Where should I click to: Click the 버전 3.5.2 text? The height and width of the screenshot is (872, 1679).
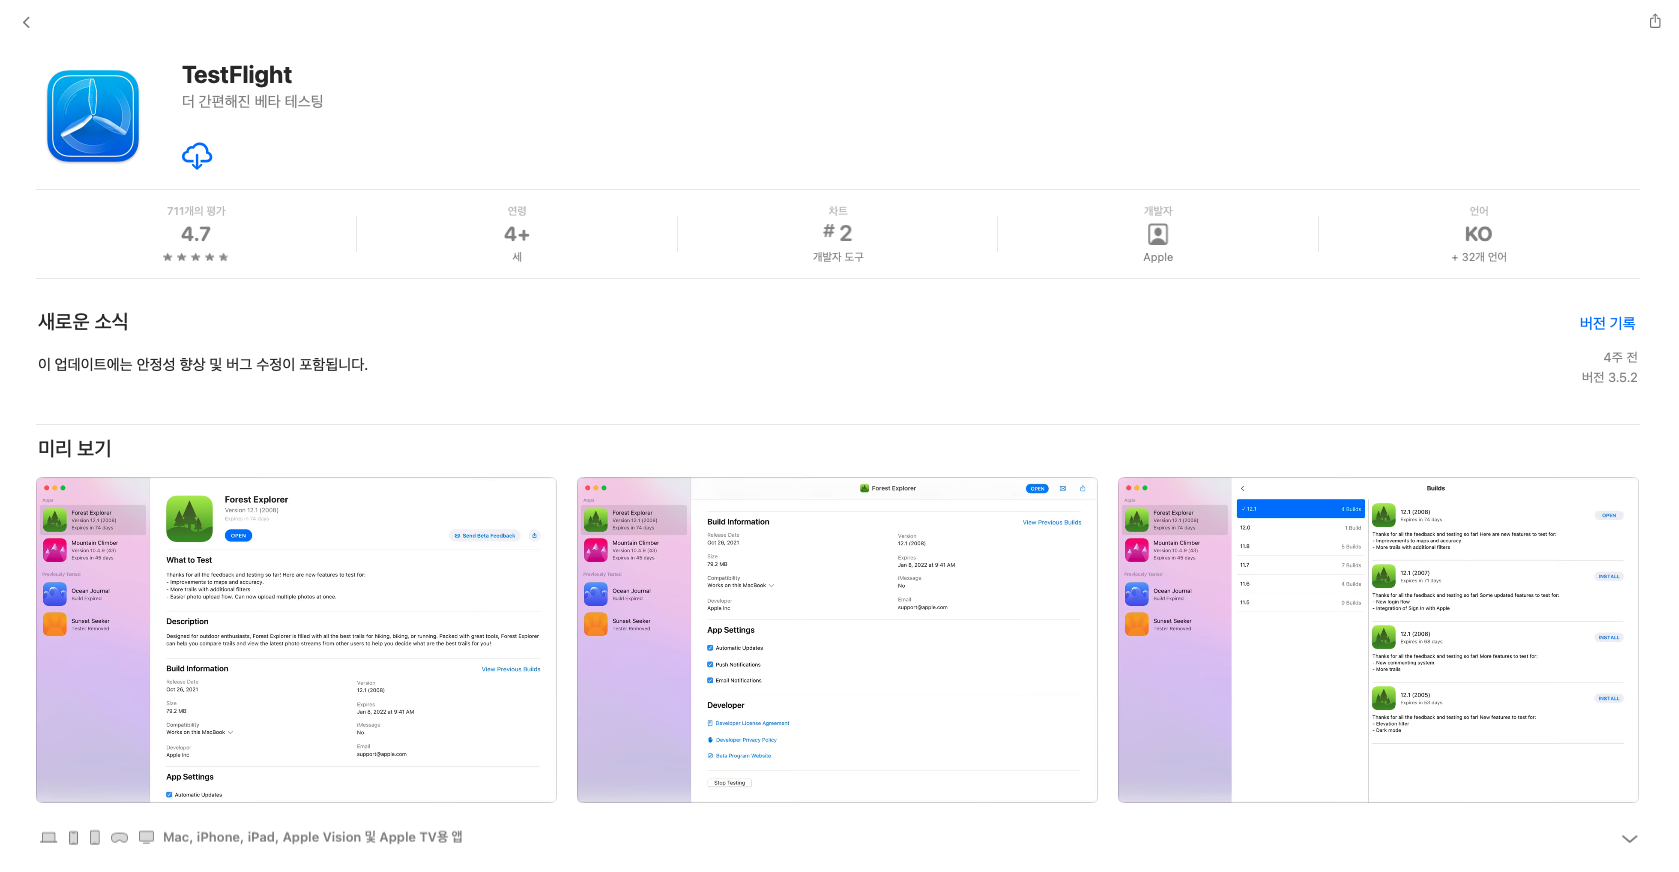[1609, 377]
